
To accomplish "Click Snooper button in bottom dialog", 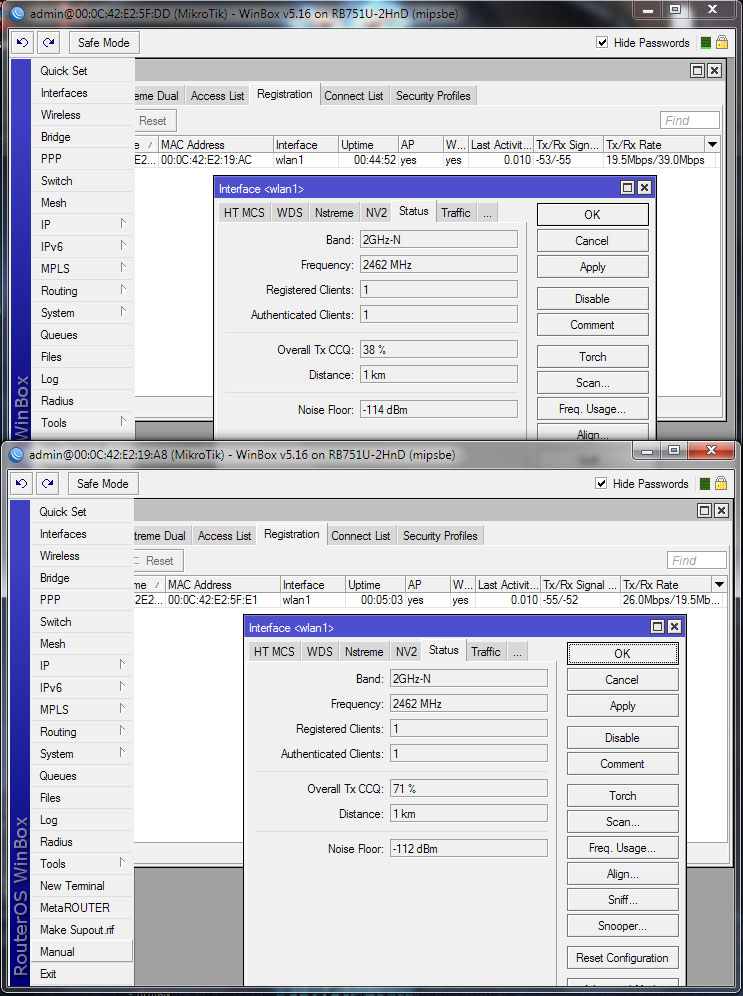I will point(622,926).
